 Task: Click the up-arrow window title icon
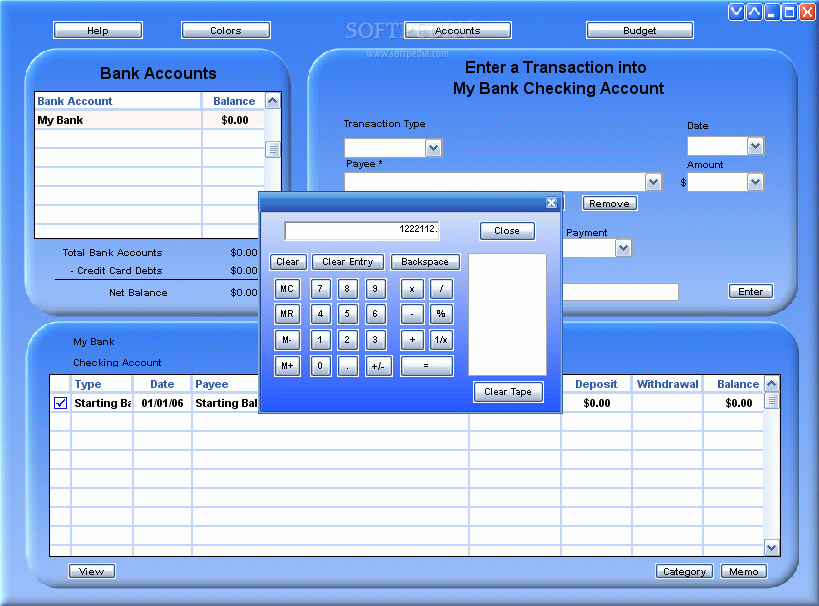tap(754, 12)
